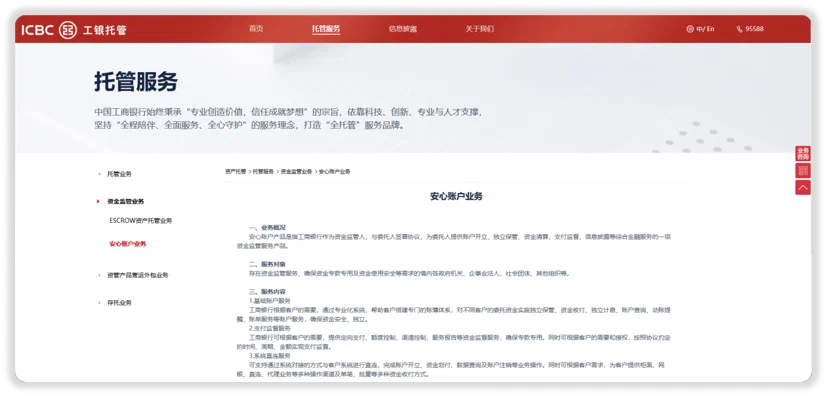Select 资金监管业务 in the sidebar
Image resolution: width=826 pixels, height=397 pixels.
(x=125, y=201)
